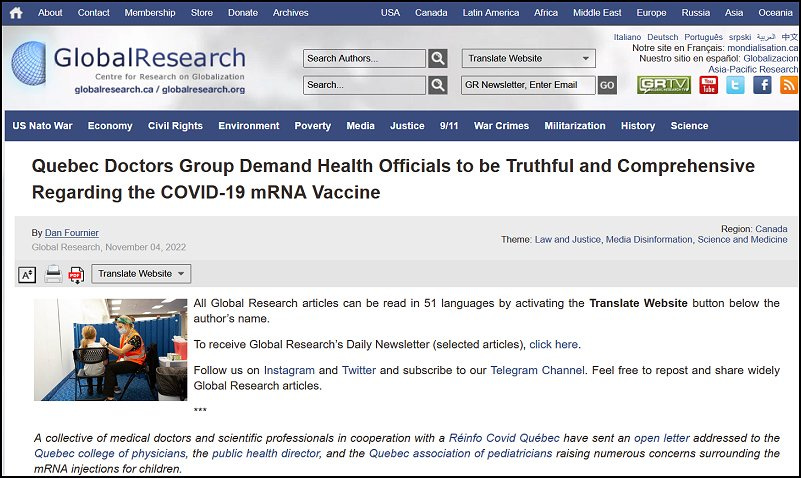Screen dimensions: 801x478
Task: Open the Globalizacion Spanish site link
Action: click(x=770, y=59)
